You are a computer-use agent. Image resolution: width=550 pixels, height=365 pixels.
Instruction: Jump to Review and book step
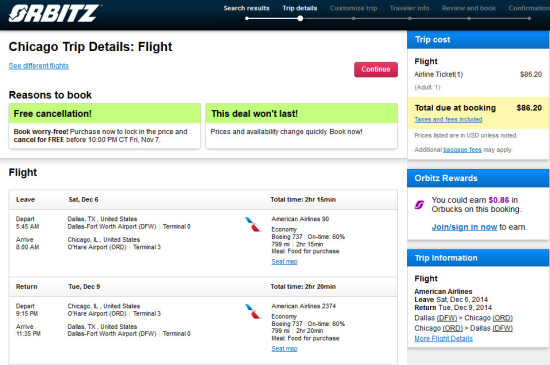pyautogui.click(x=469, y=8)
